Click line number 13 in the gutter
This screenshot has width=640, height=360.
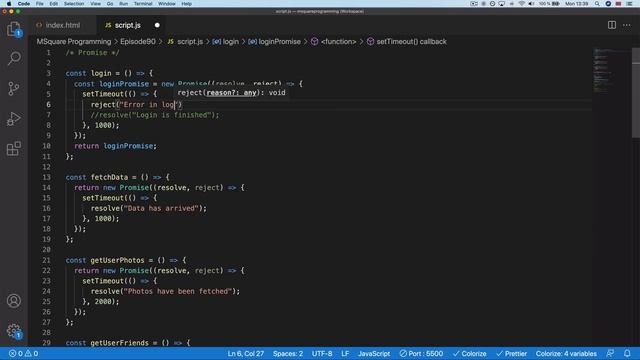pyautogui.click(x=47, y=177)
